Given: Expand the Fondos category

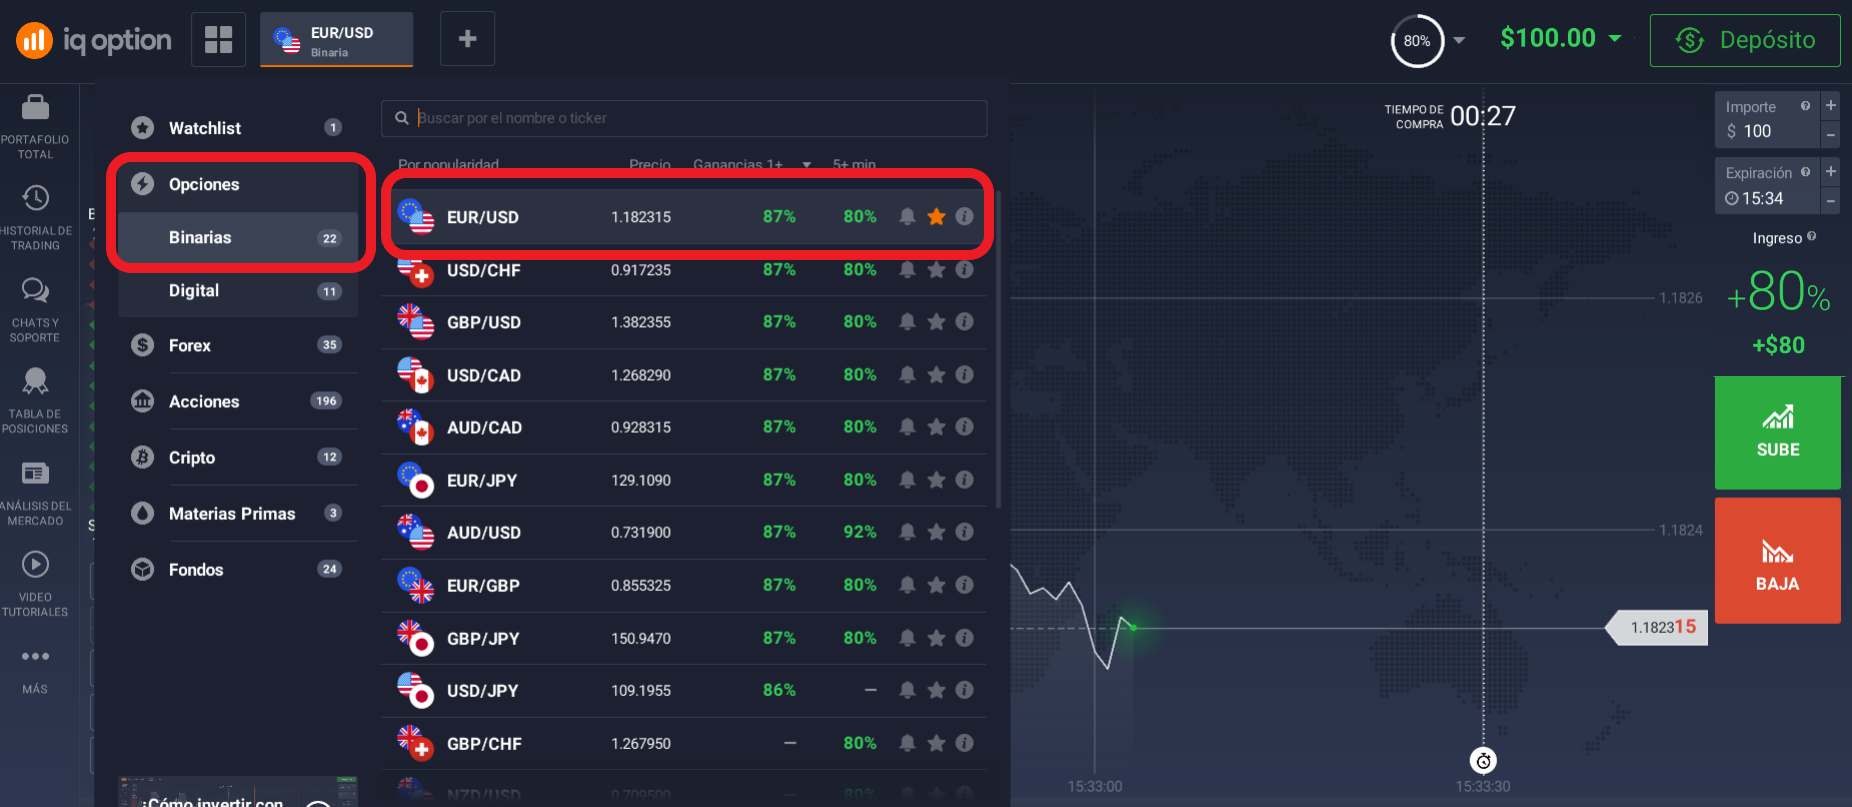Looking at the screenshot, I should (x=238, y=569).
